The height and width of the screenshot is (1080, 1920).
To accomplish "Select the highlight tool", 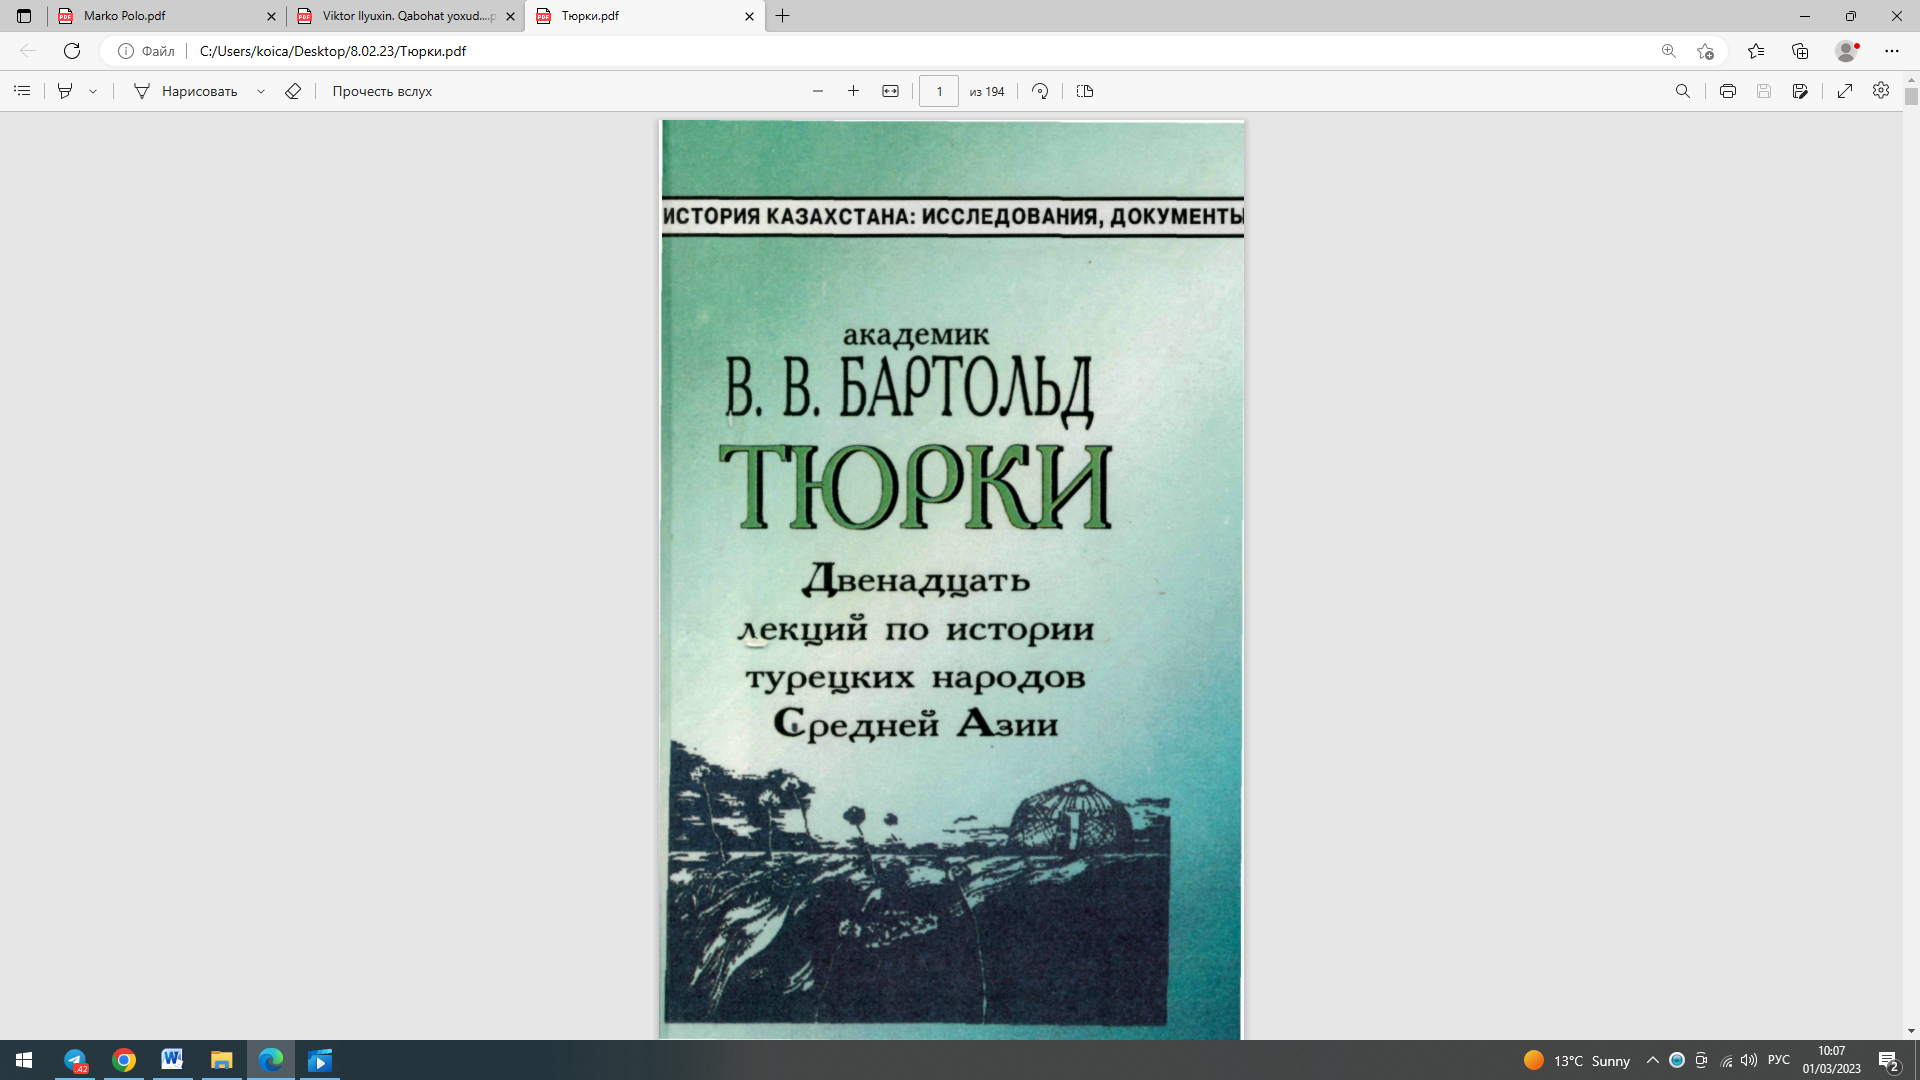I will click(x=64, y=91).
